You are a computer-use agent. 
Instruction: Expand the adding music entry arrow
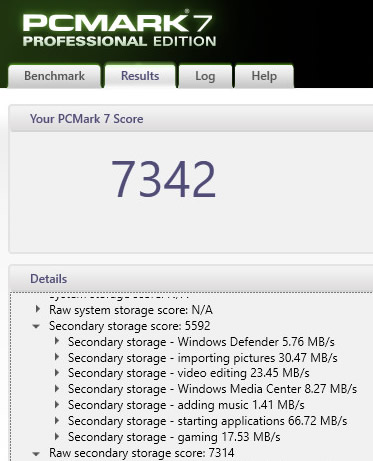point(57,405)
